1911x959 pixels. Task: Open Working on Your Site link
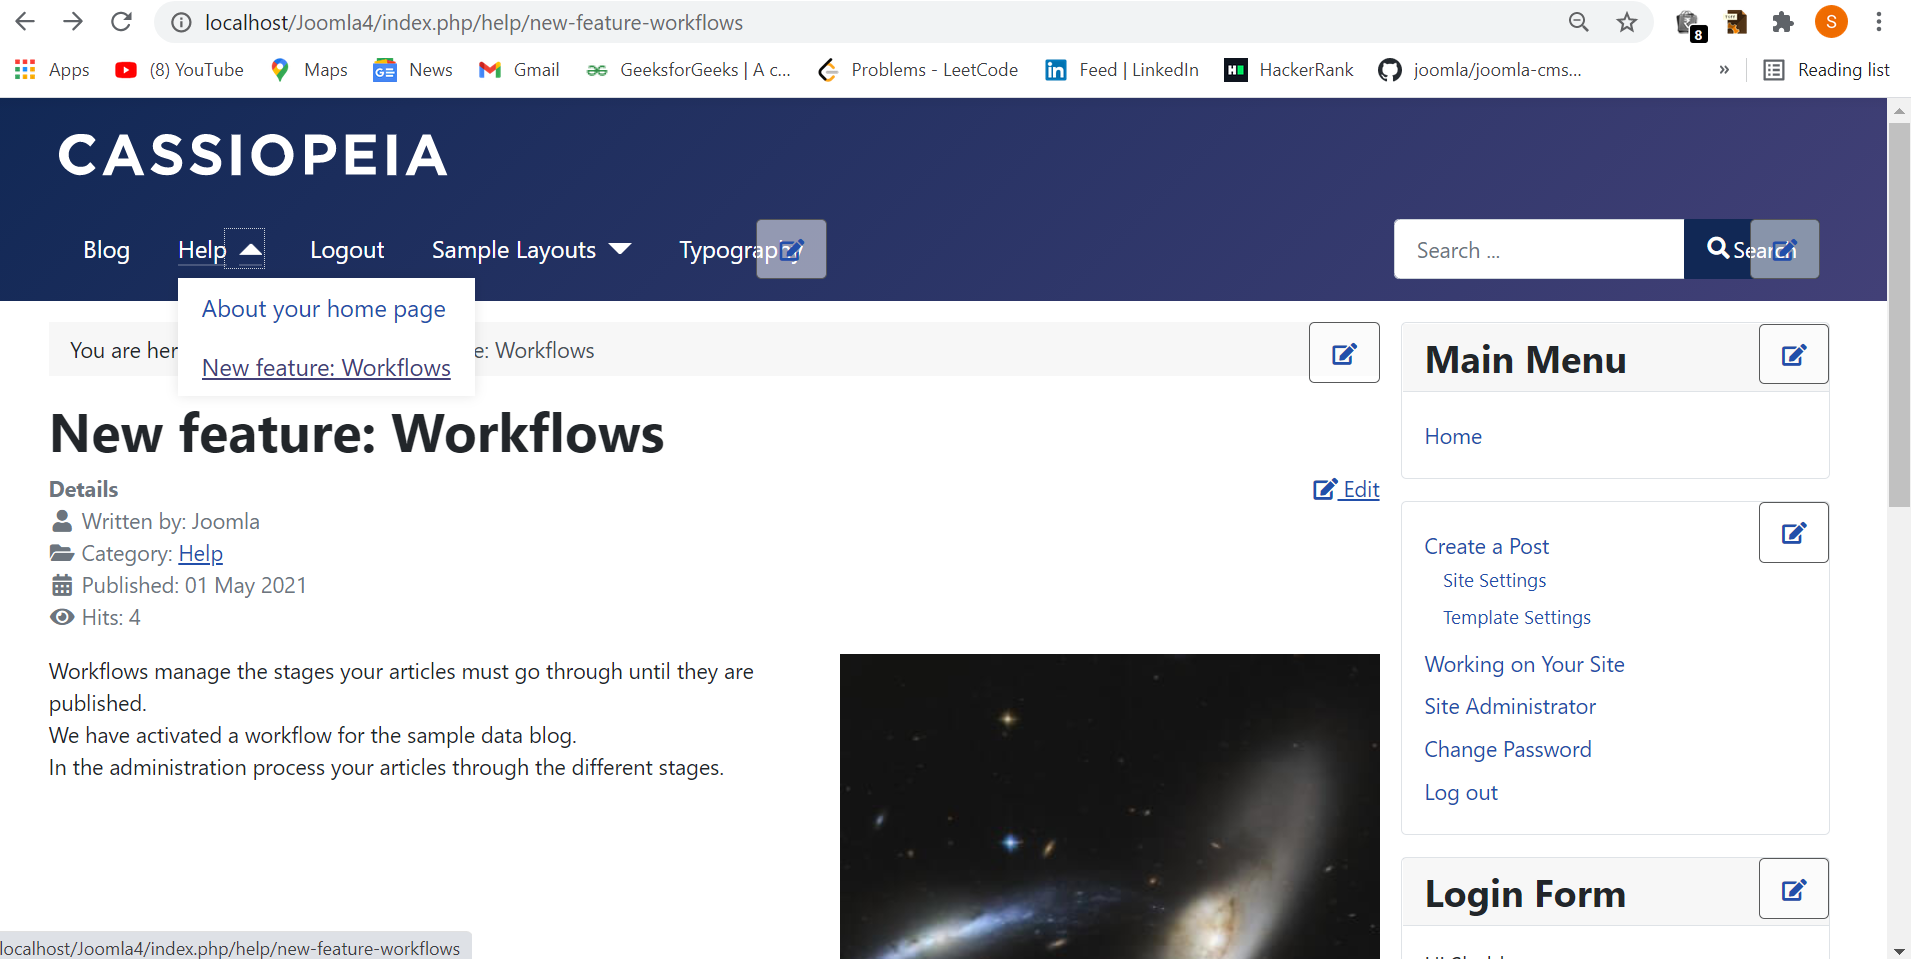coord(1524,665)
